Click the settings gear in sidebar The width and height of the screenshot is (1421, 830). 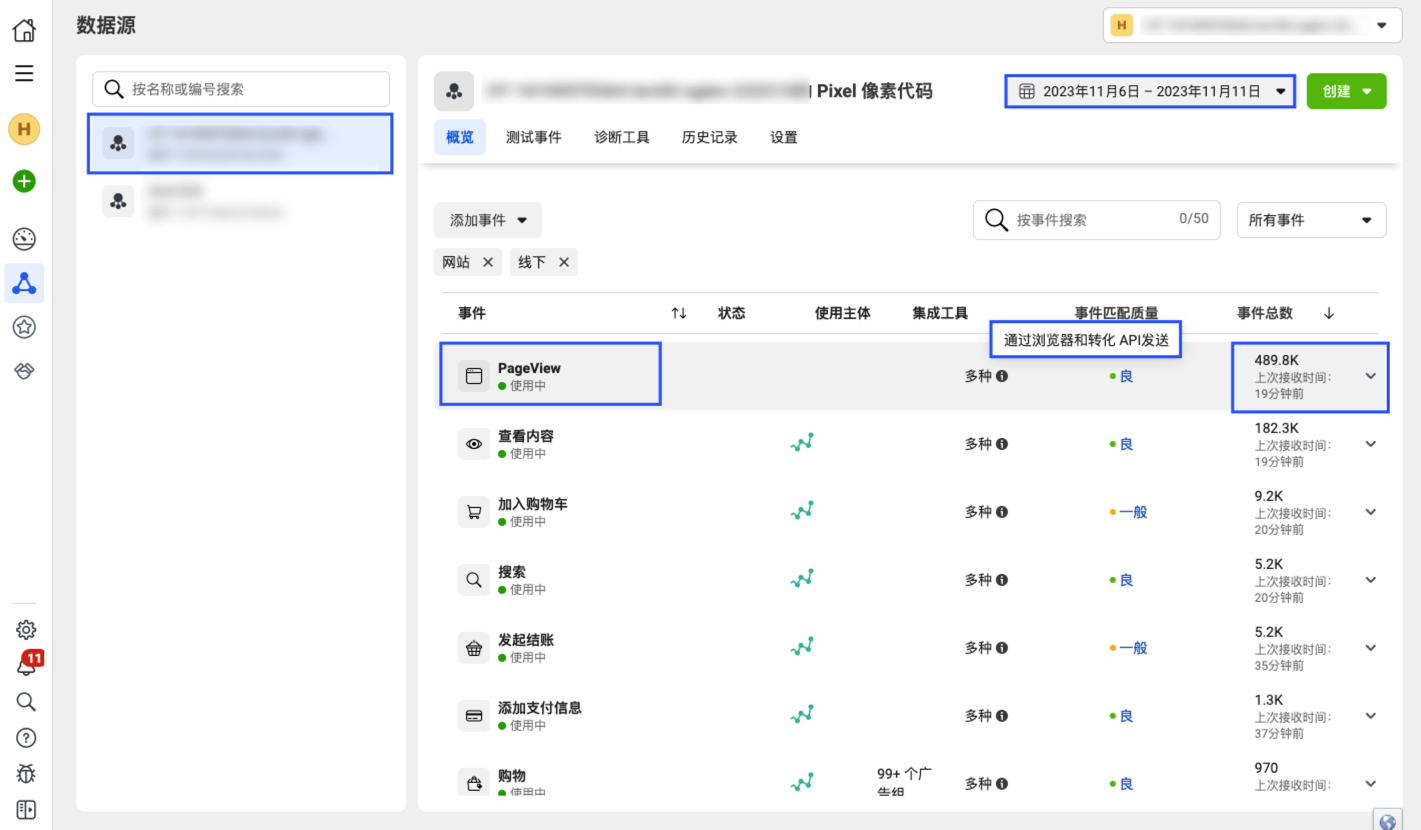pyautogui.click(x=26, y=630)
